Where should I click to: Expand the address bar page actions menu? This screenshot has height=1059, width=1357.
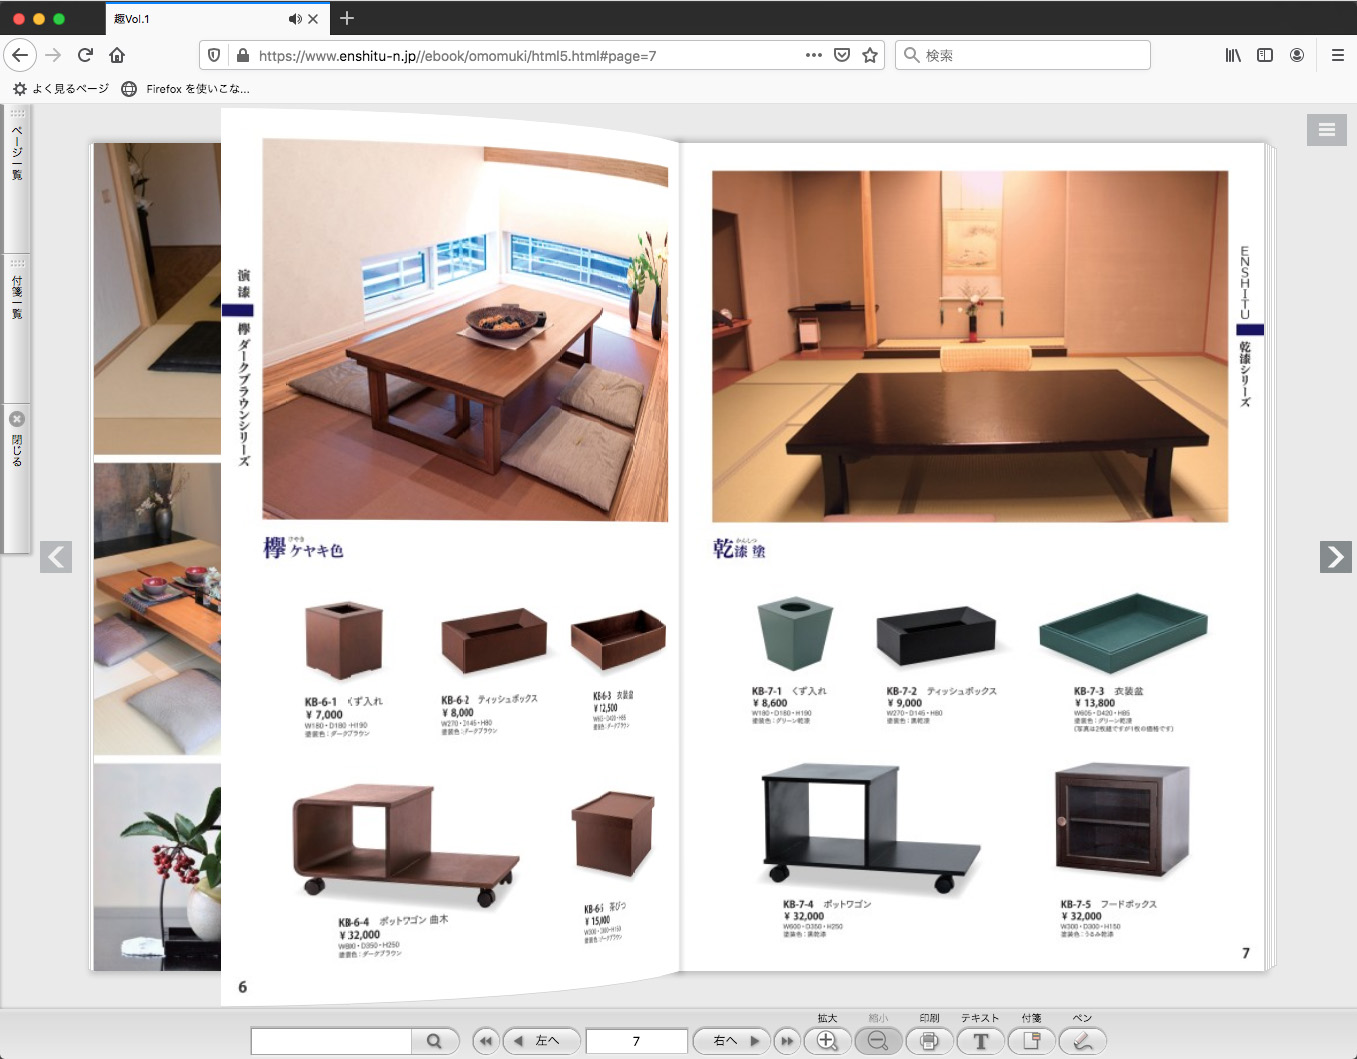click(814, 55)
